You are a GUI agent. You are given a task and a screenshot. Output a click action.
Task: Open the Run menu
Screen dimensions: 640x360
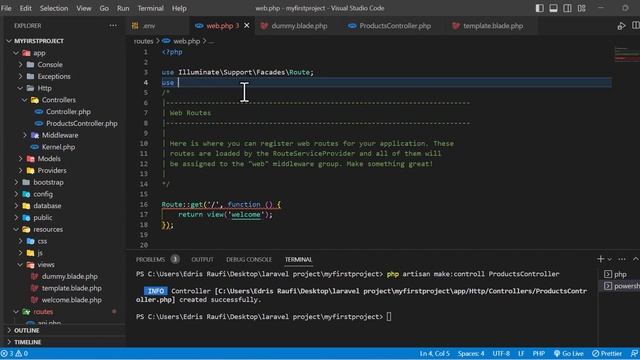(x=123, y=8)
